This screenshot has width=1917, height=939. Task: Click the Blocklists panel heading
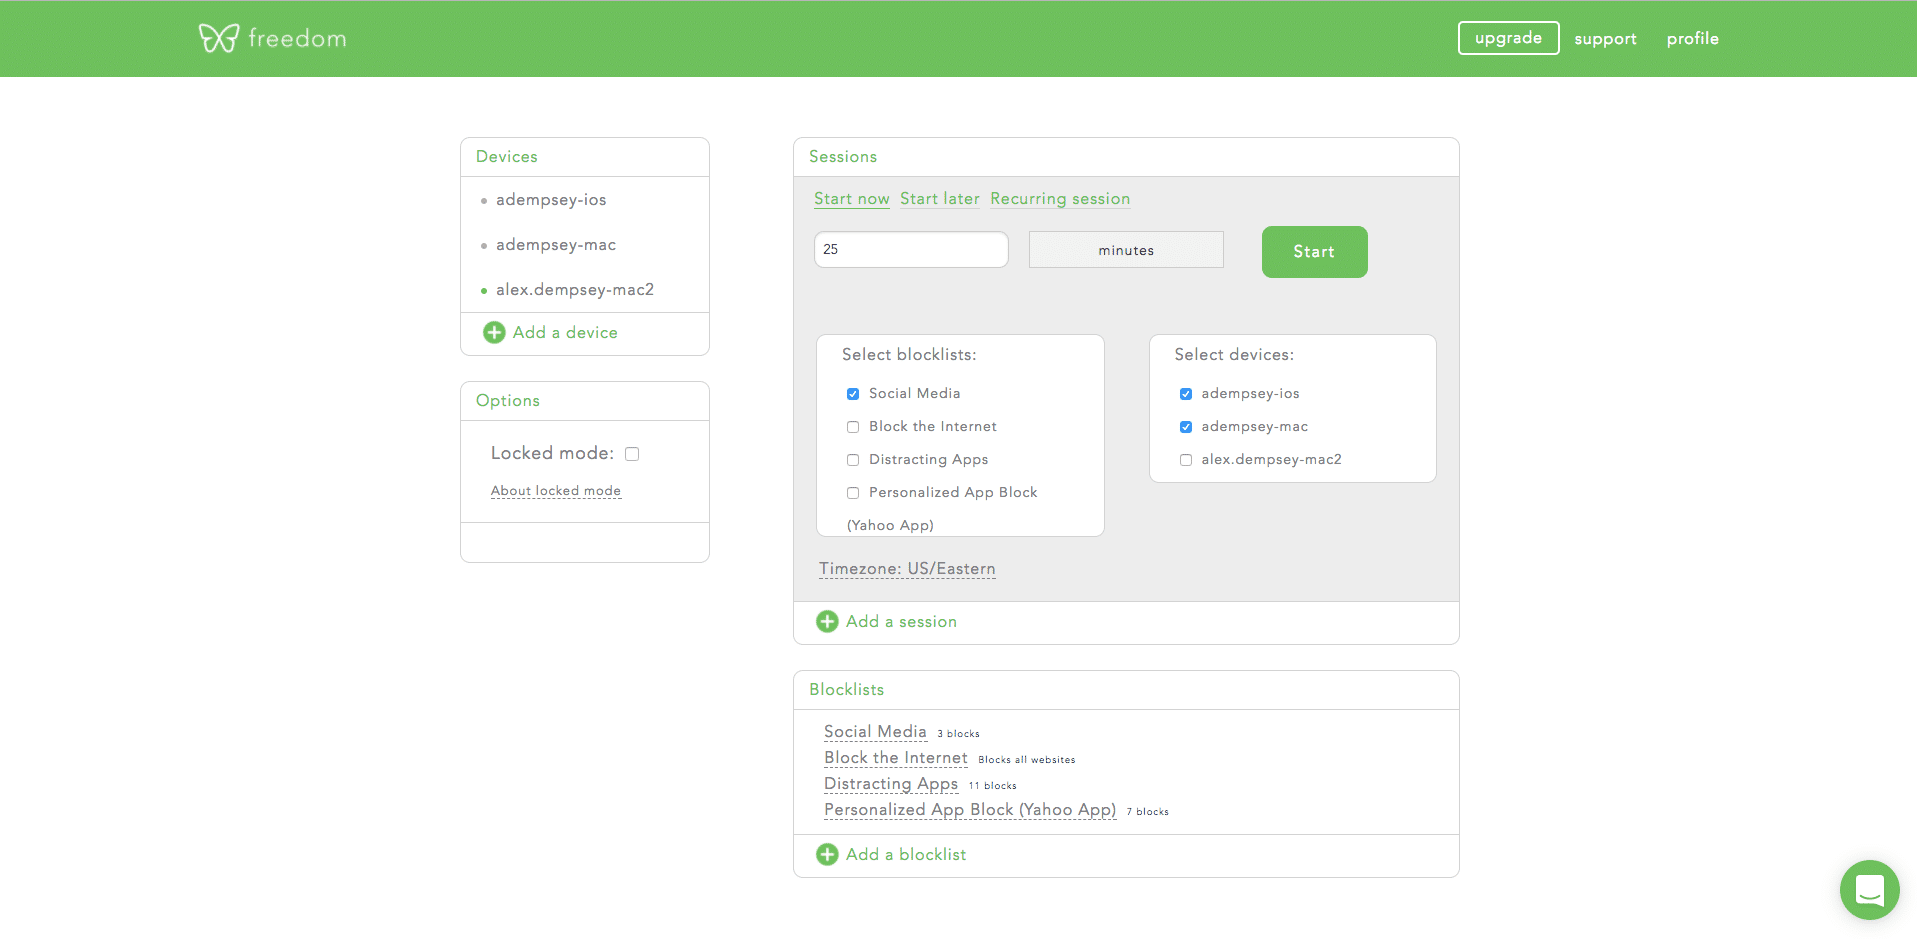click(x=847, y=690)
